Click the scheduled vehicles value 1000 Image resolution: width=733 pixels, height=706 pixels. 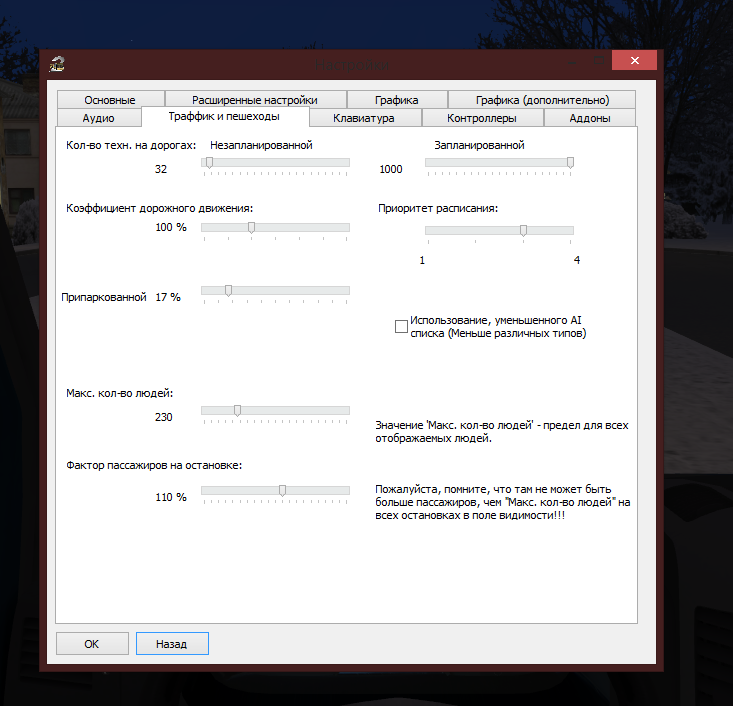click(391, 169)
